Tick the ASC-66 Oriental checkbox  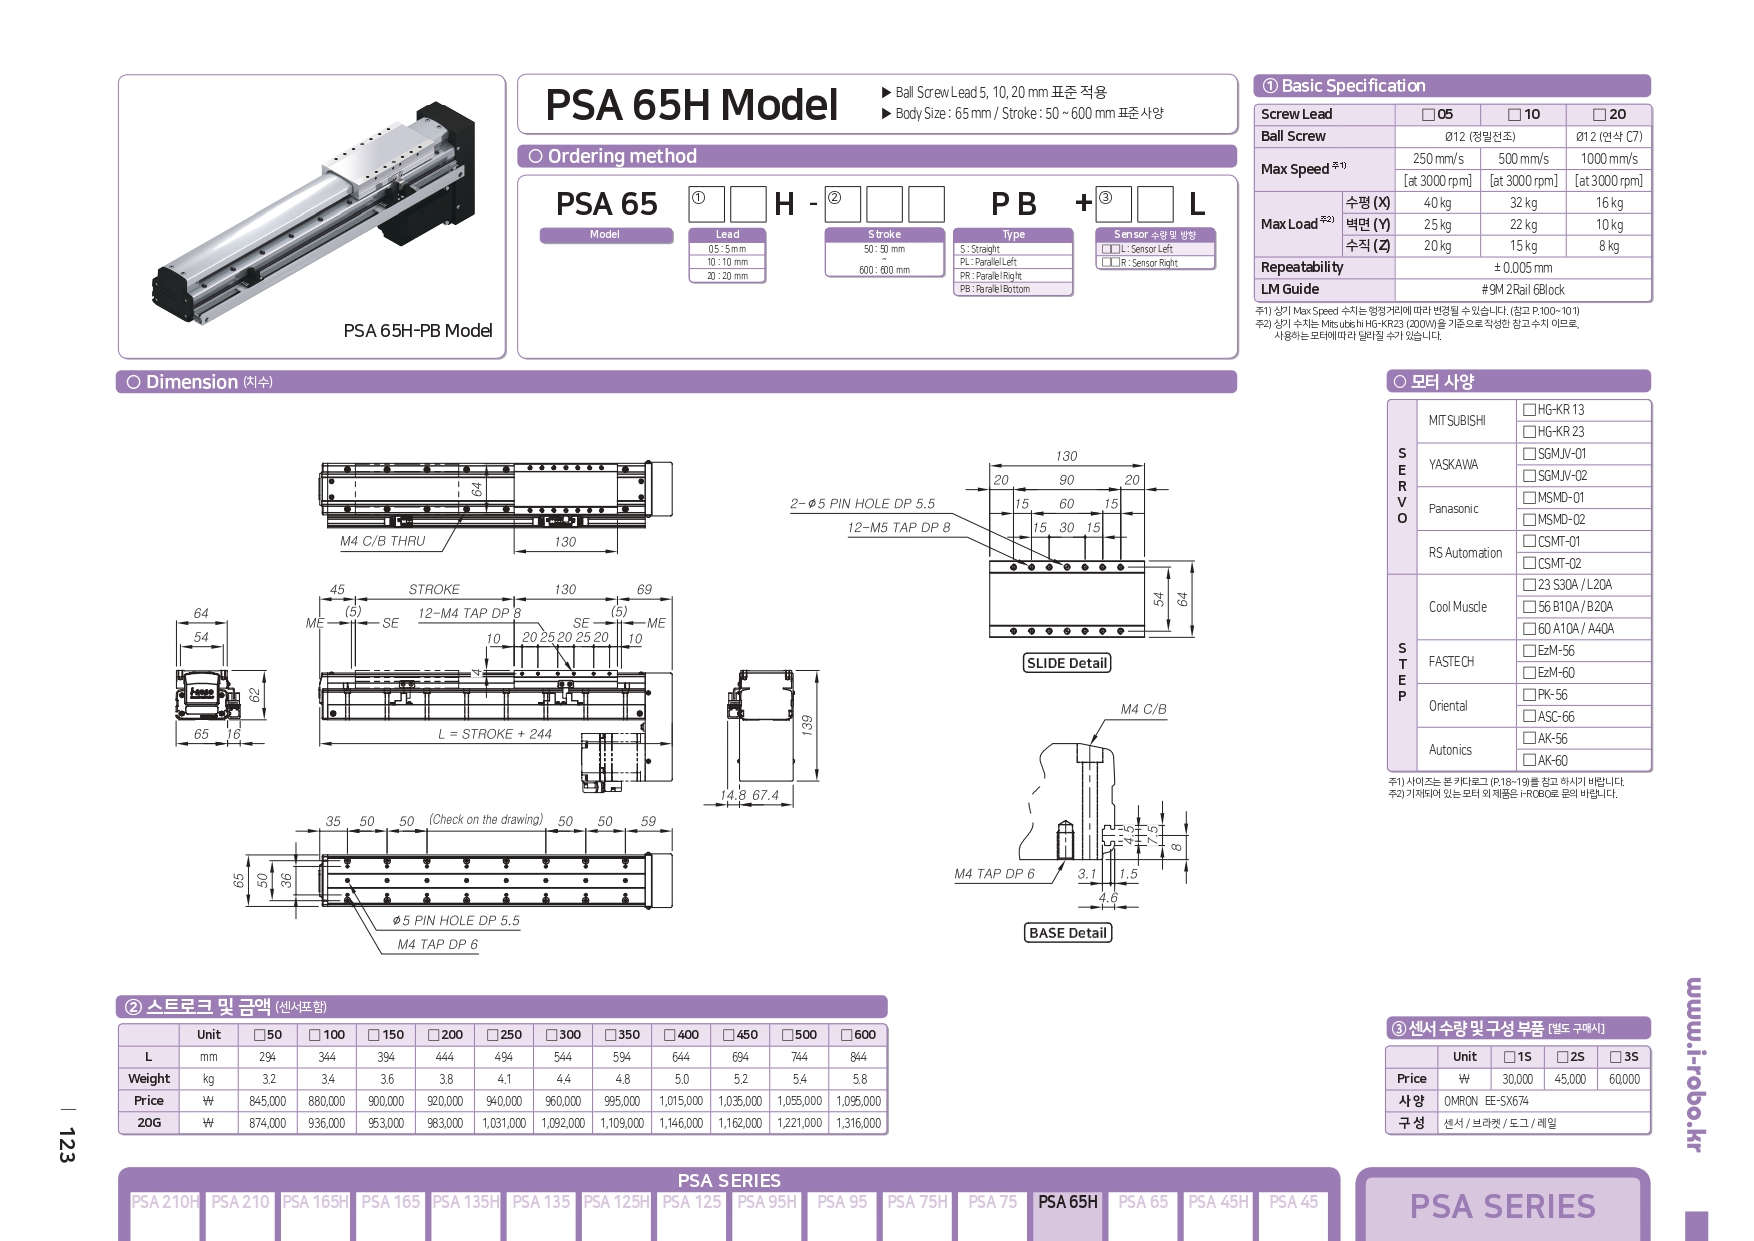(x=1529, y=716)
